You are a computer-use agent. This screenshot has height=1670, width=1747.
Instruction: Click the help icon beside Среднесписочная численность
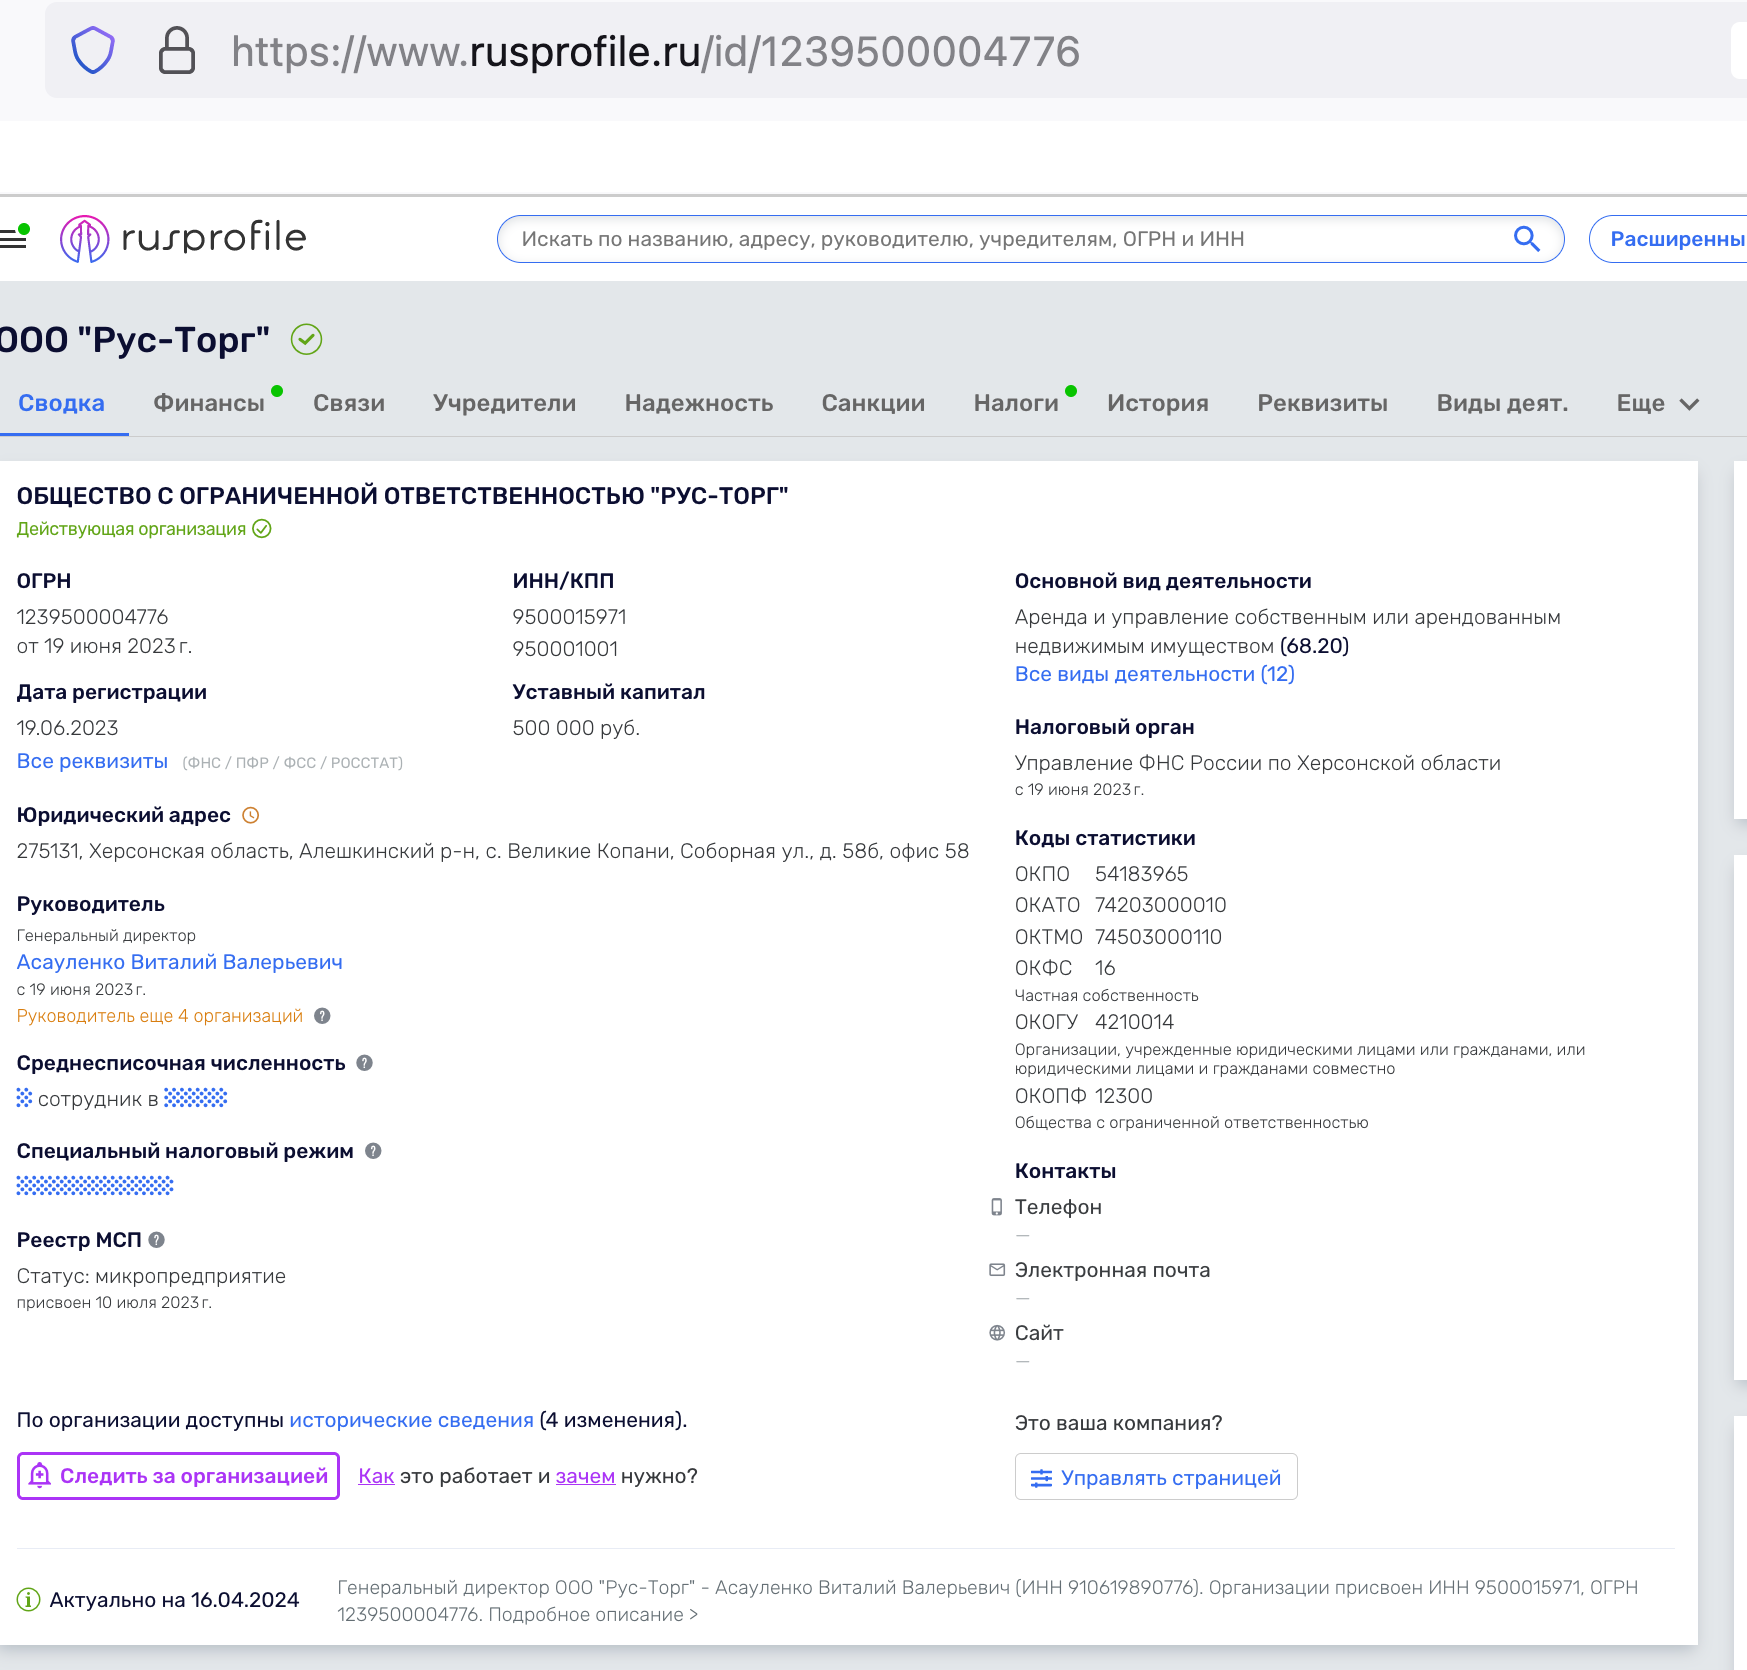click(x=365, y=1063)
